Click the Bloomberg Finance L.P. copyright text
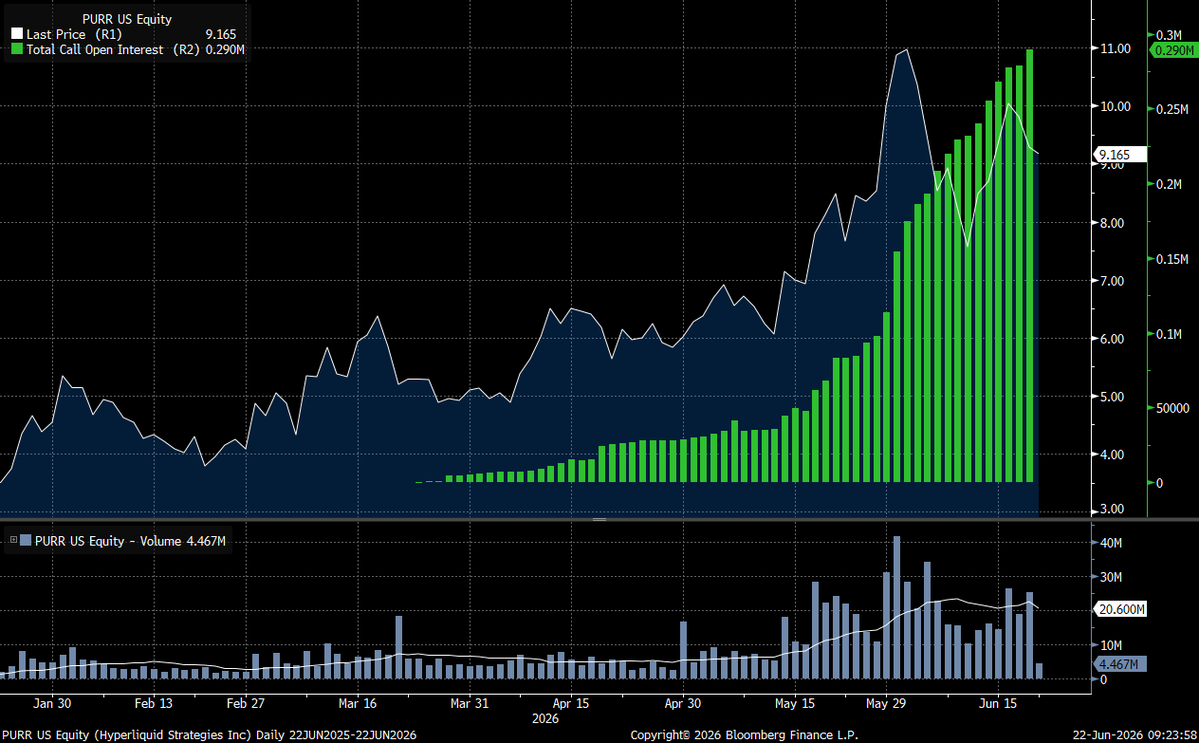1199x743 pixels. click(744, 735)
